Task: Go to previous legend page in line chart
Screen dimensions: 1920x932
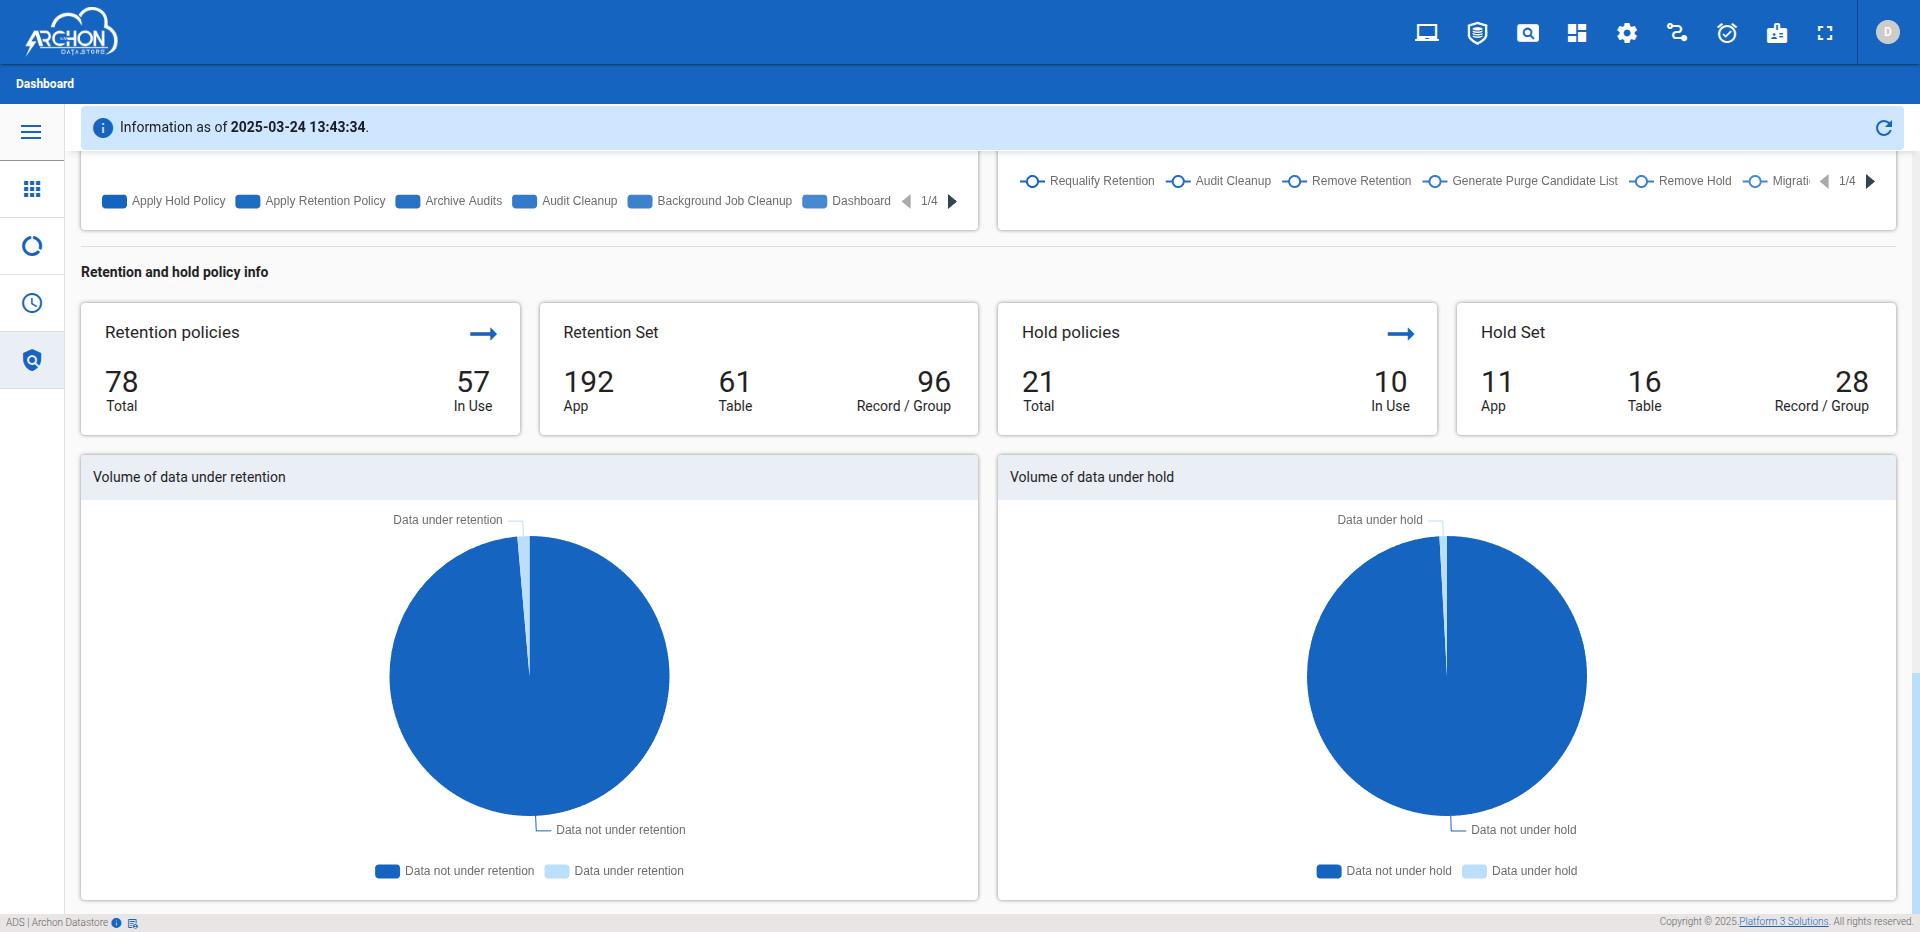Action: pos(1824,181)
